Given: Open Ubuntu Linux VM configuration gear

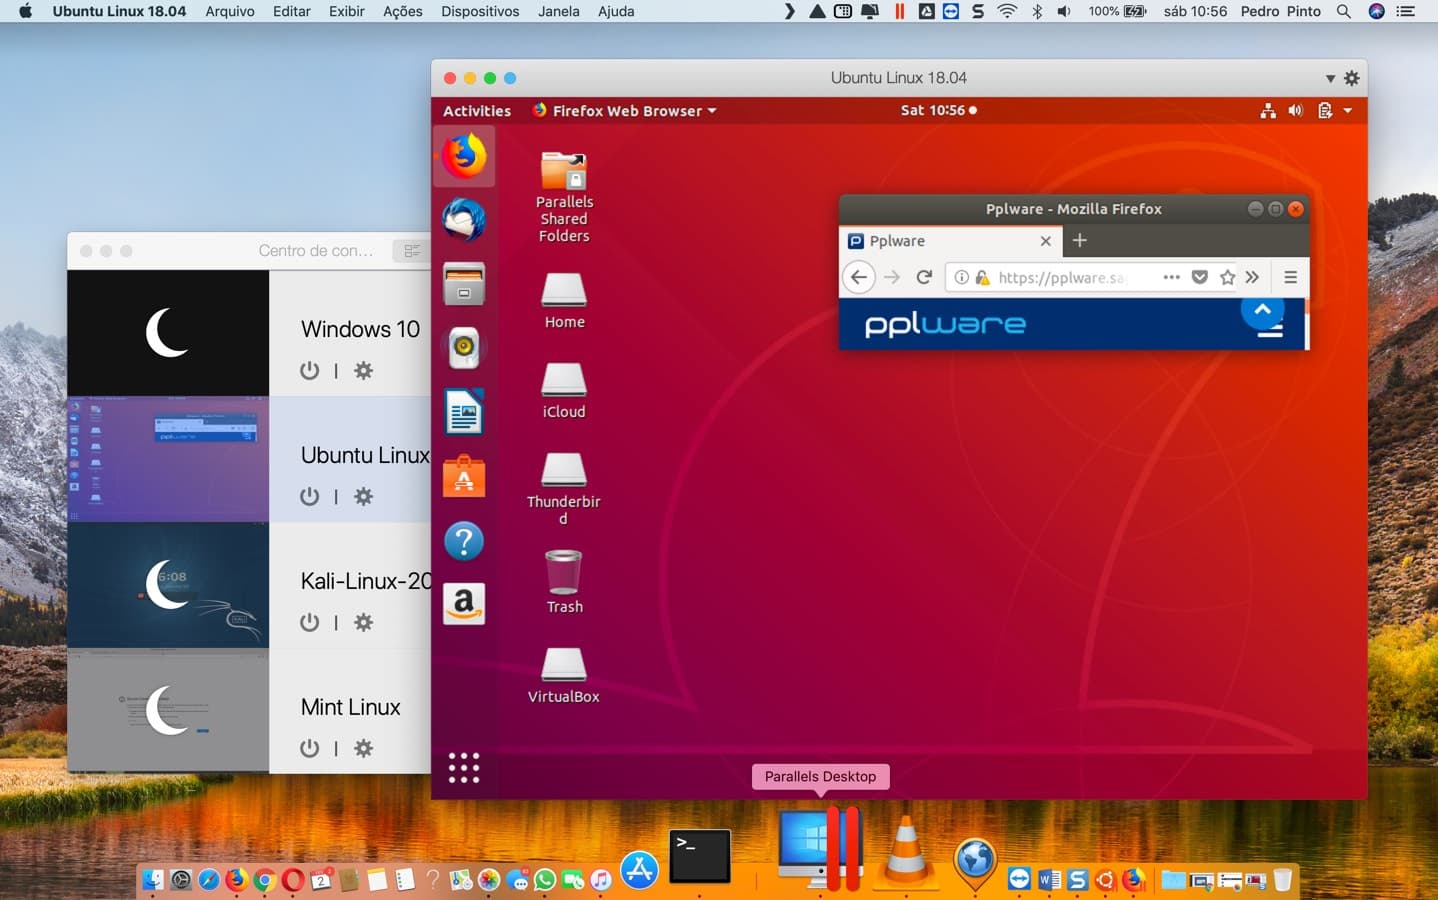Looking at the screenshot, I should point(364,496).
